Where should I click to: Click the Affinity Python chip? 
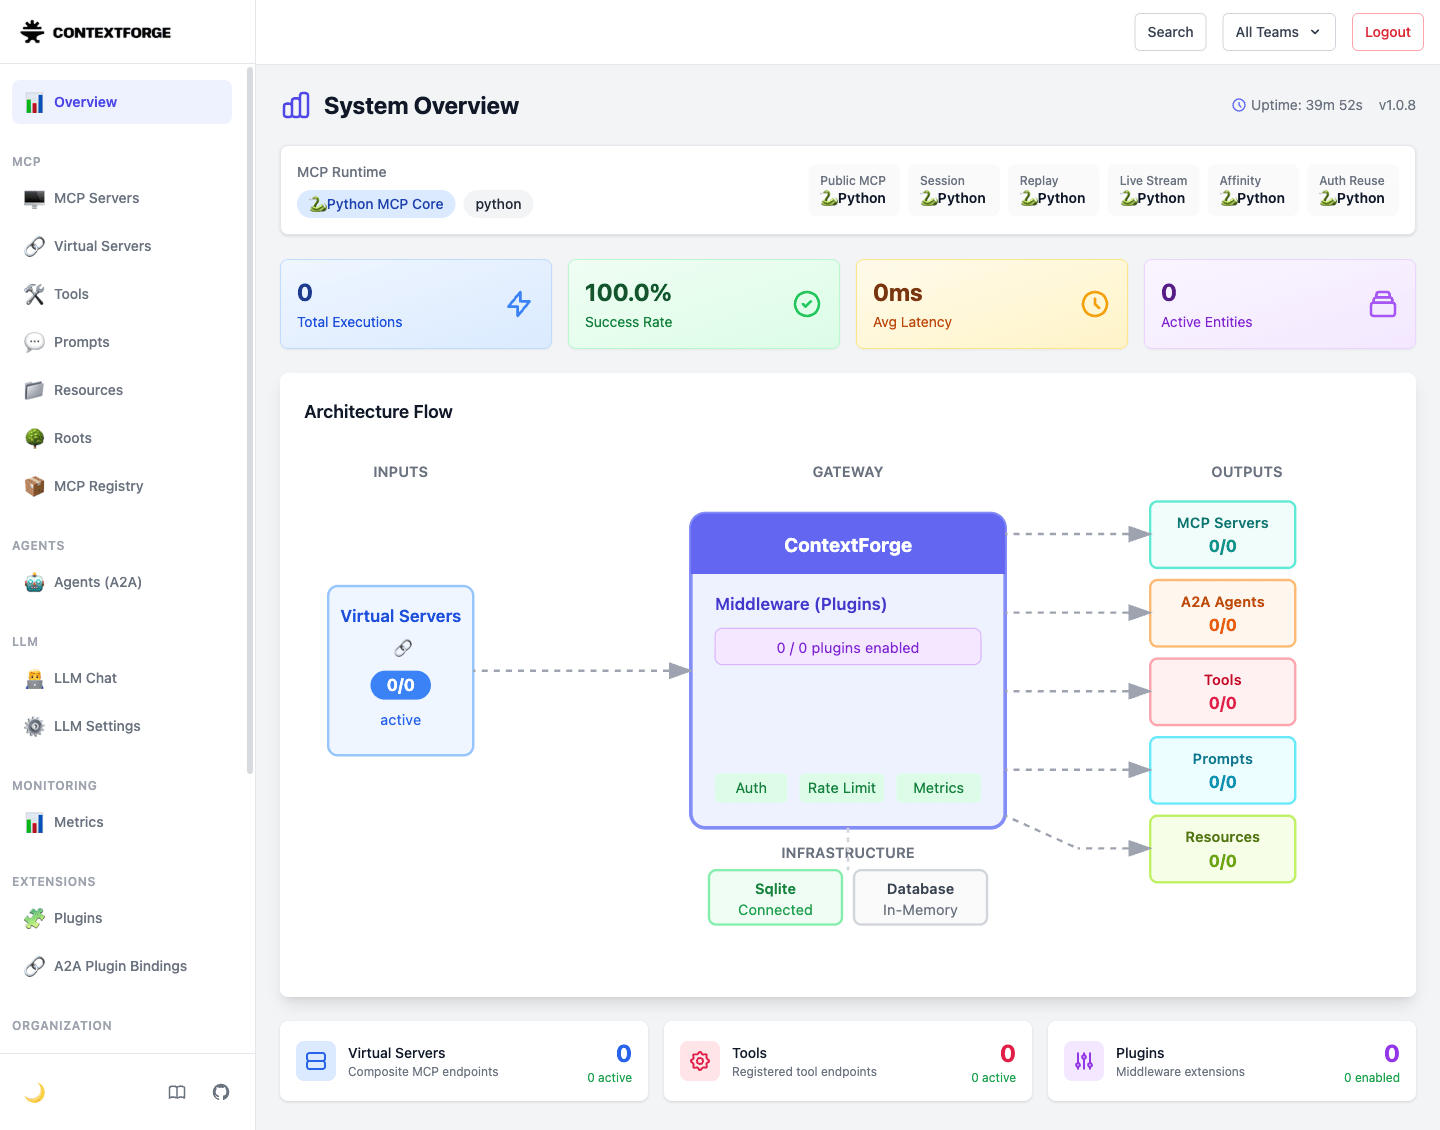(x=1253, y=189)
